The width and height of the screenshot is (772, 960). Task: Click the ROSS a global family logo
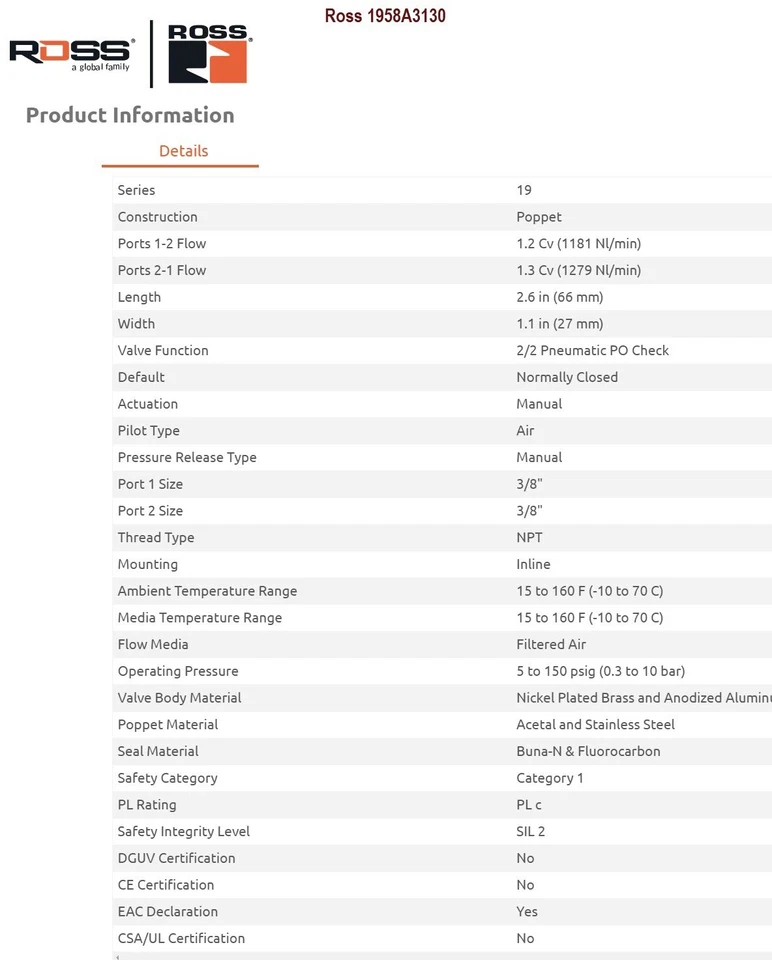(71, 54)
